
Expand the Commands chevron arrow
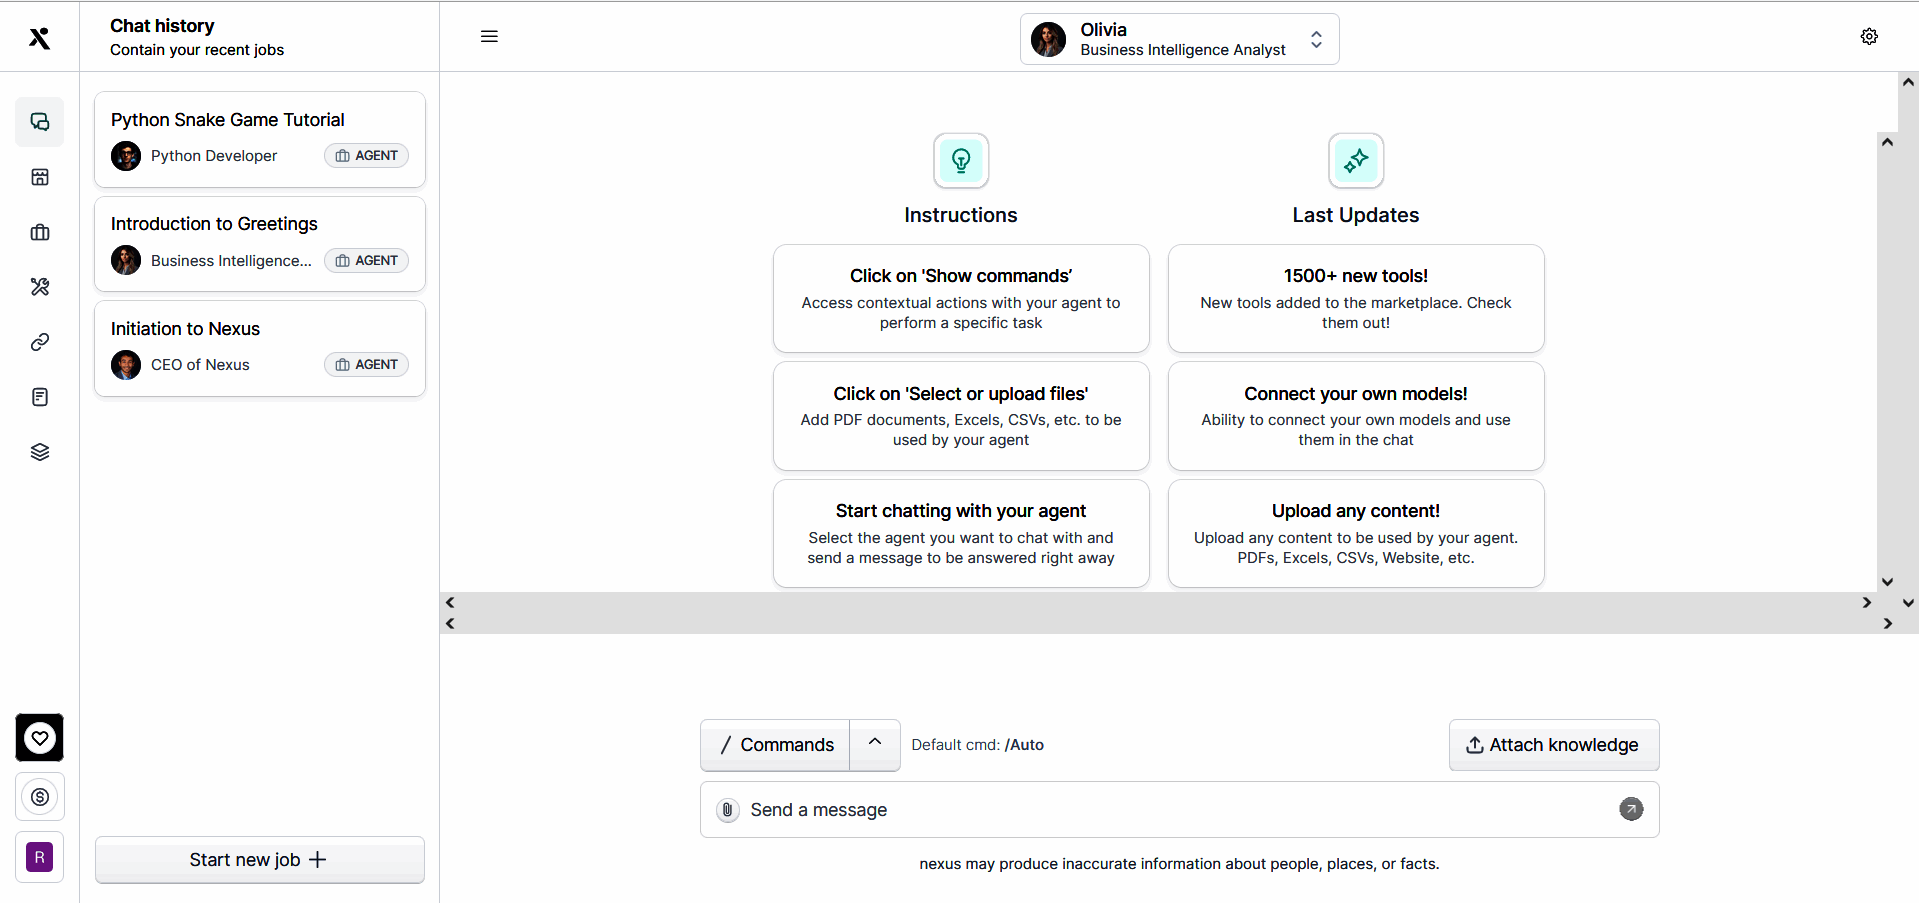point(875,743)
